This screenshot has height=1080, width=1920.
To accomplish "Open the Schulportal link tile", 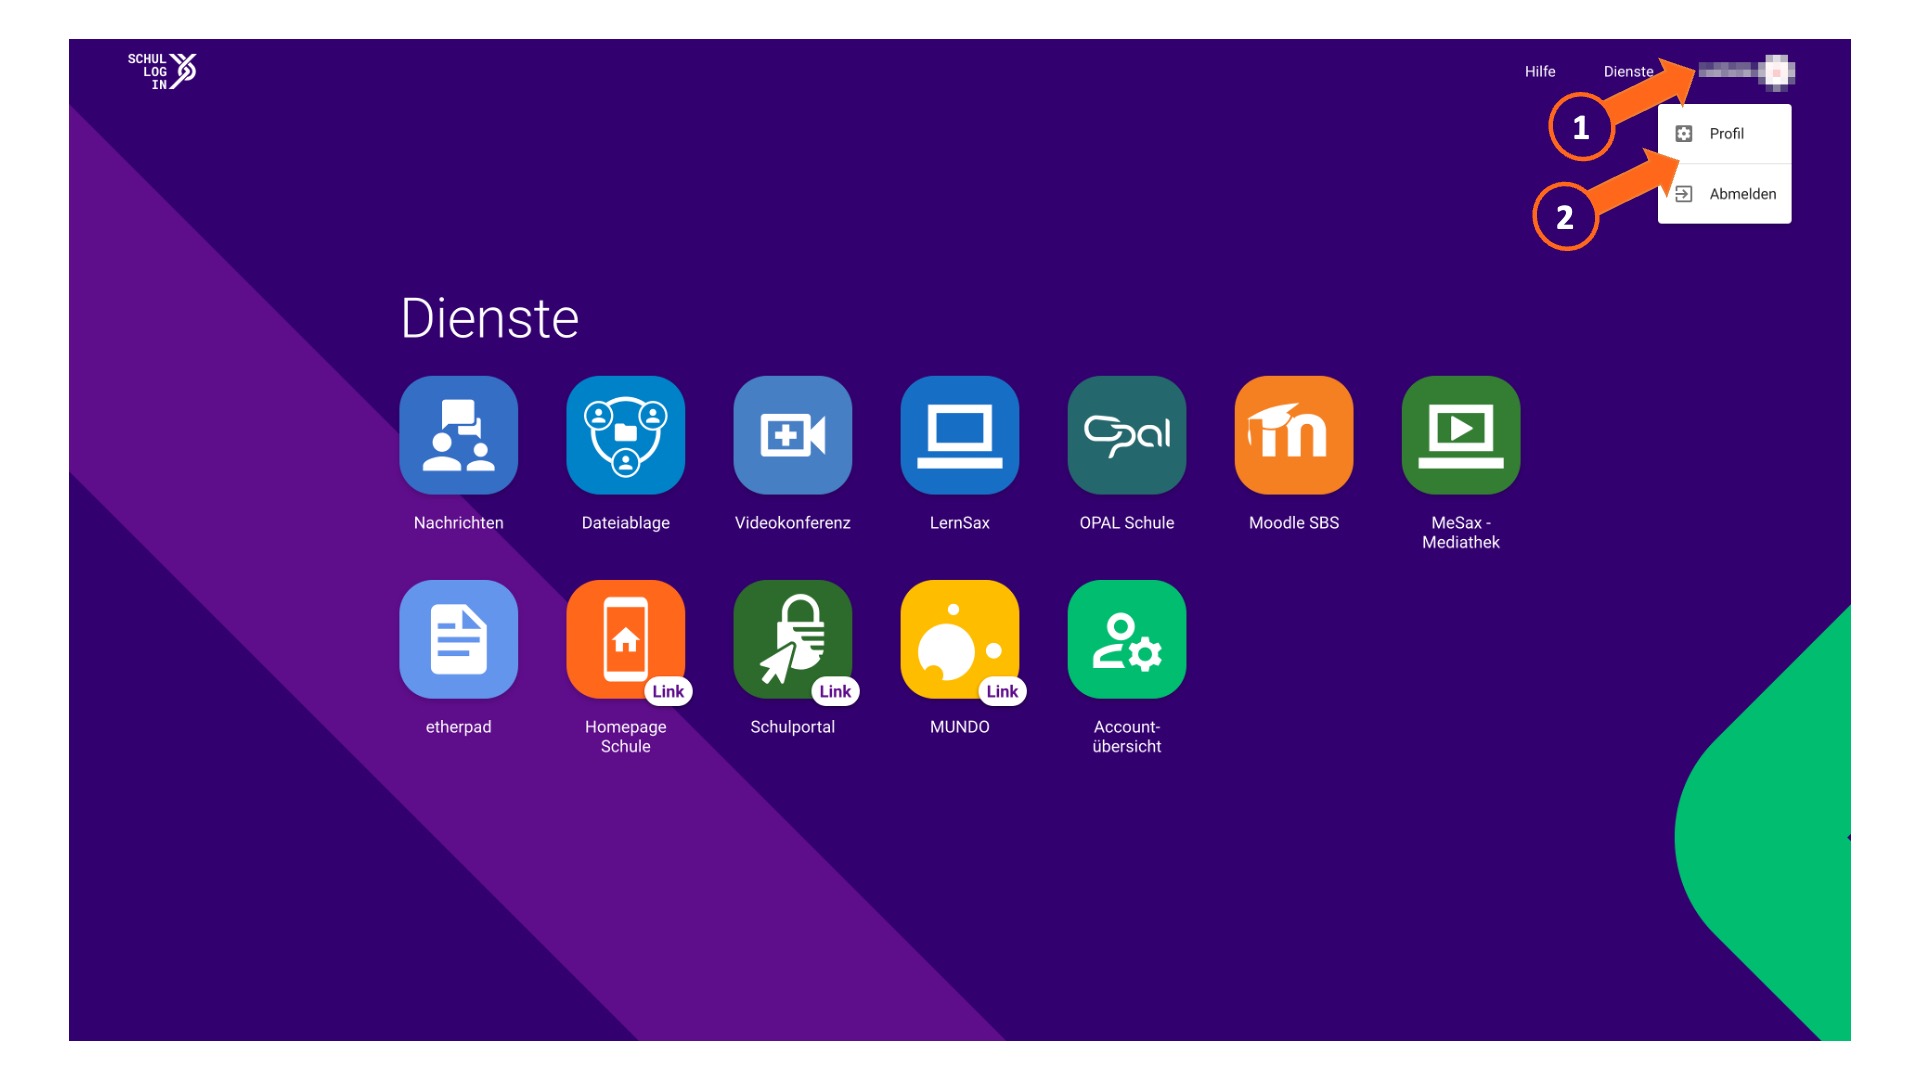I will coord(792,639).
